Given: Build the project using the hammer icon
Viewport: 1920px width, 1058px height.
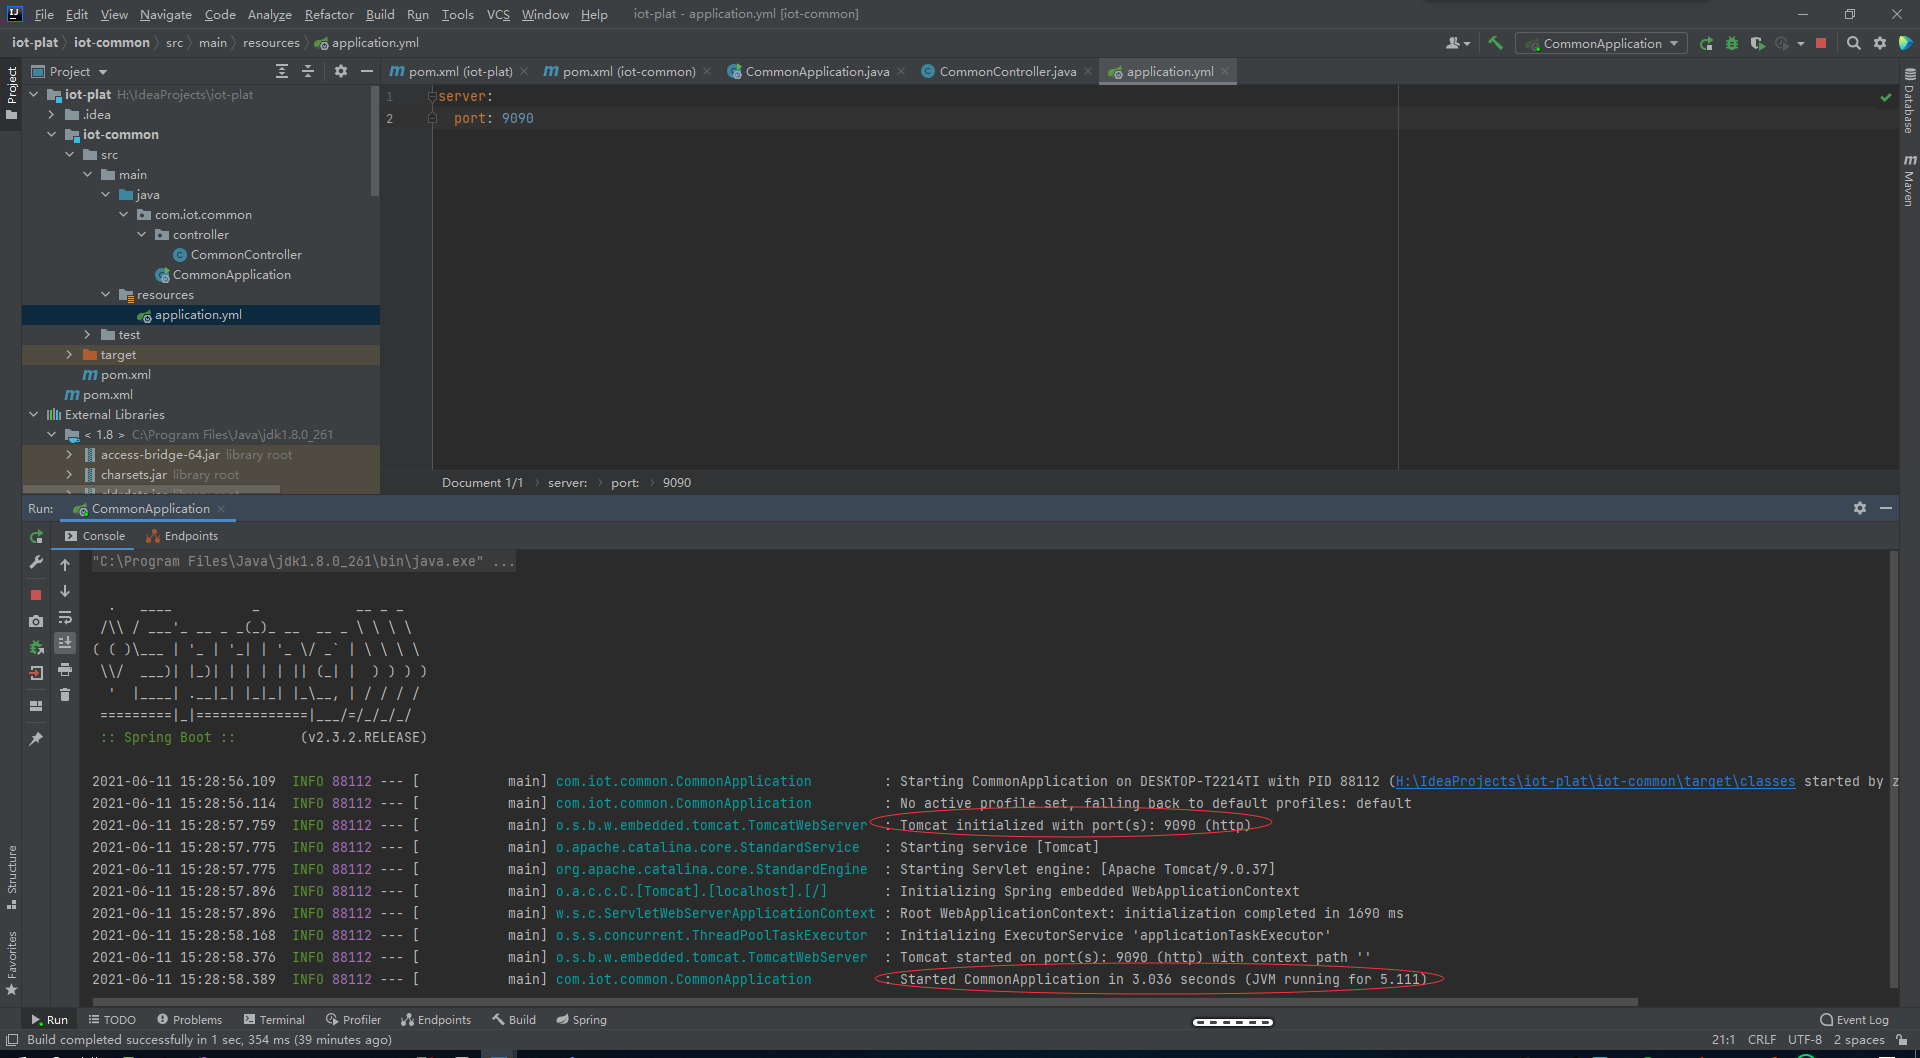Looking at the screenshot, I should point(1496,43).
